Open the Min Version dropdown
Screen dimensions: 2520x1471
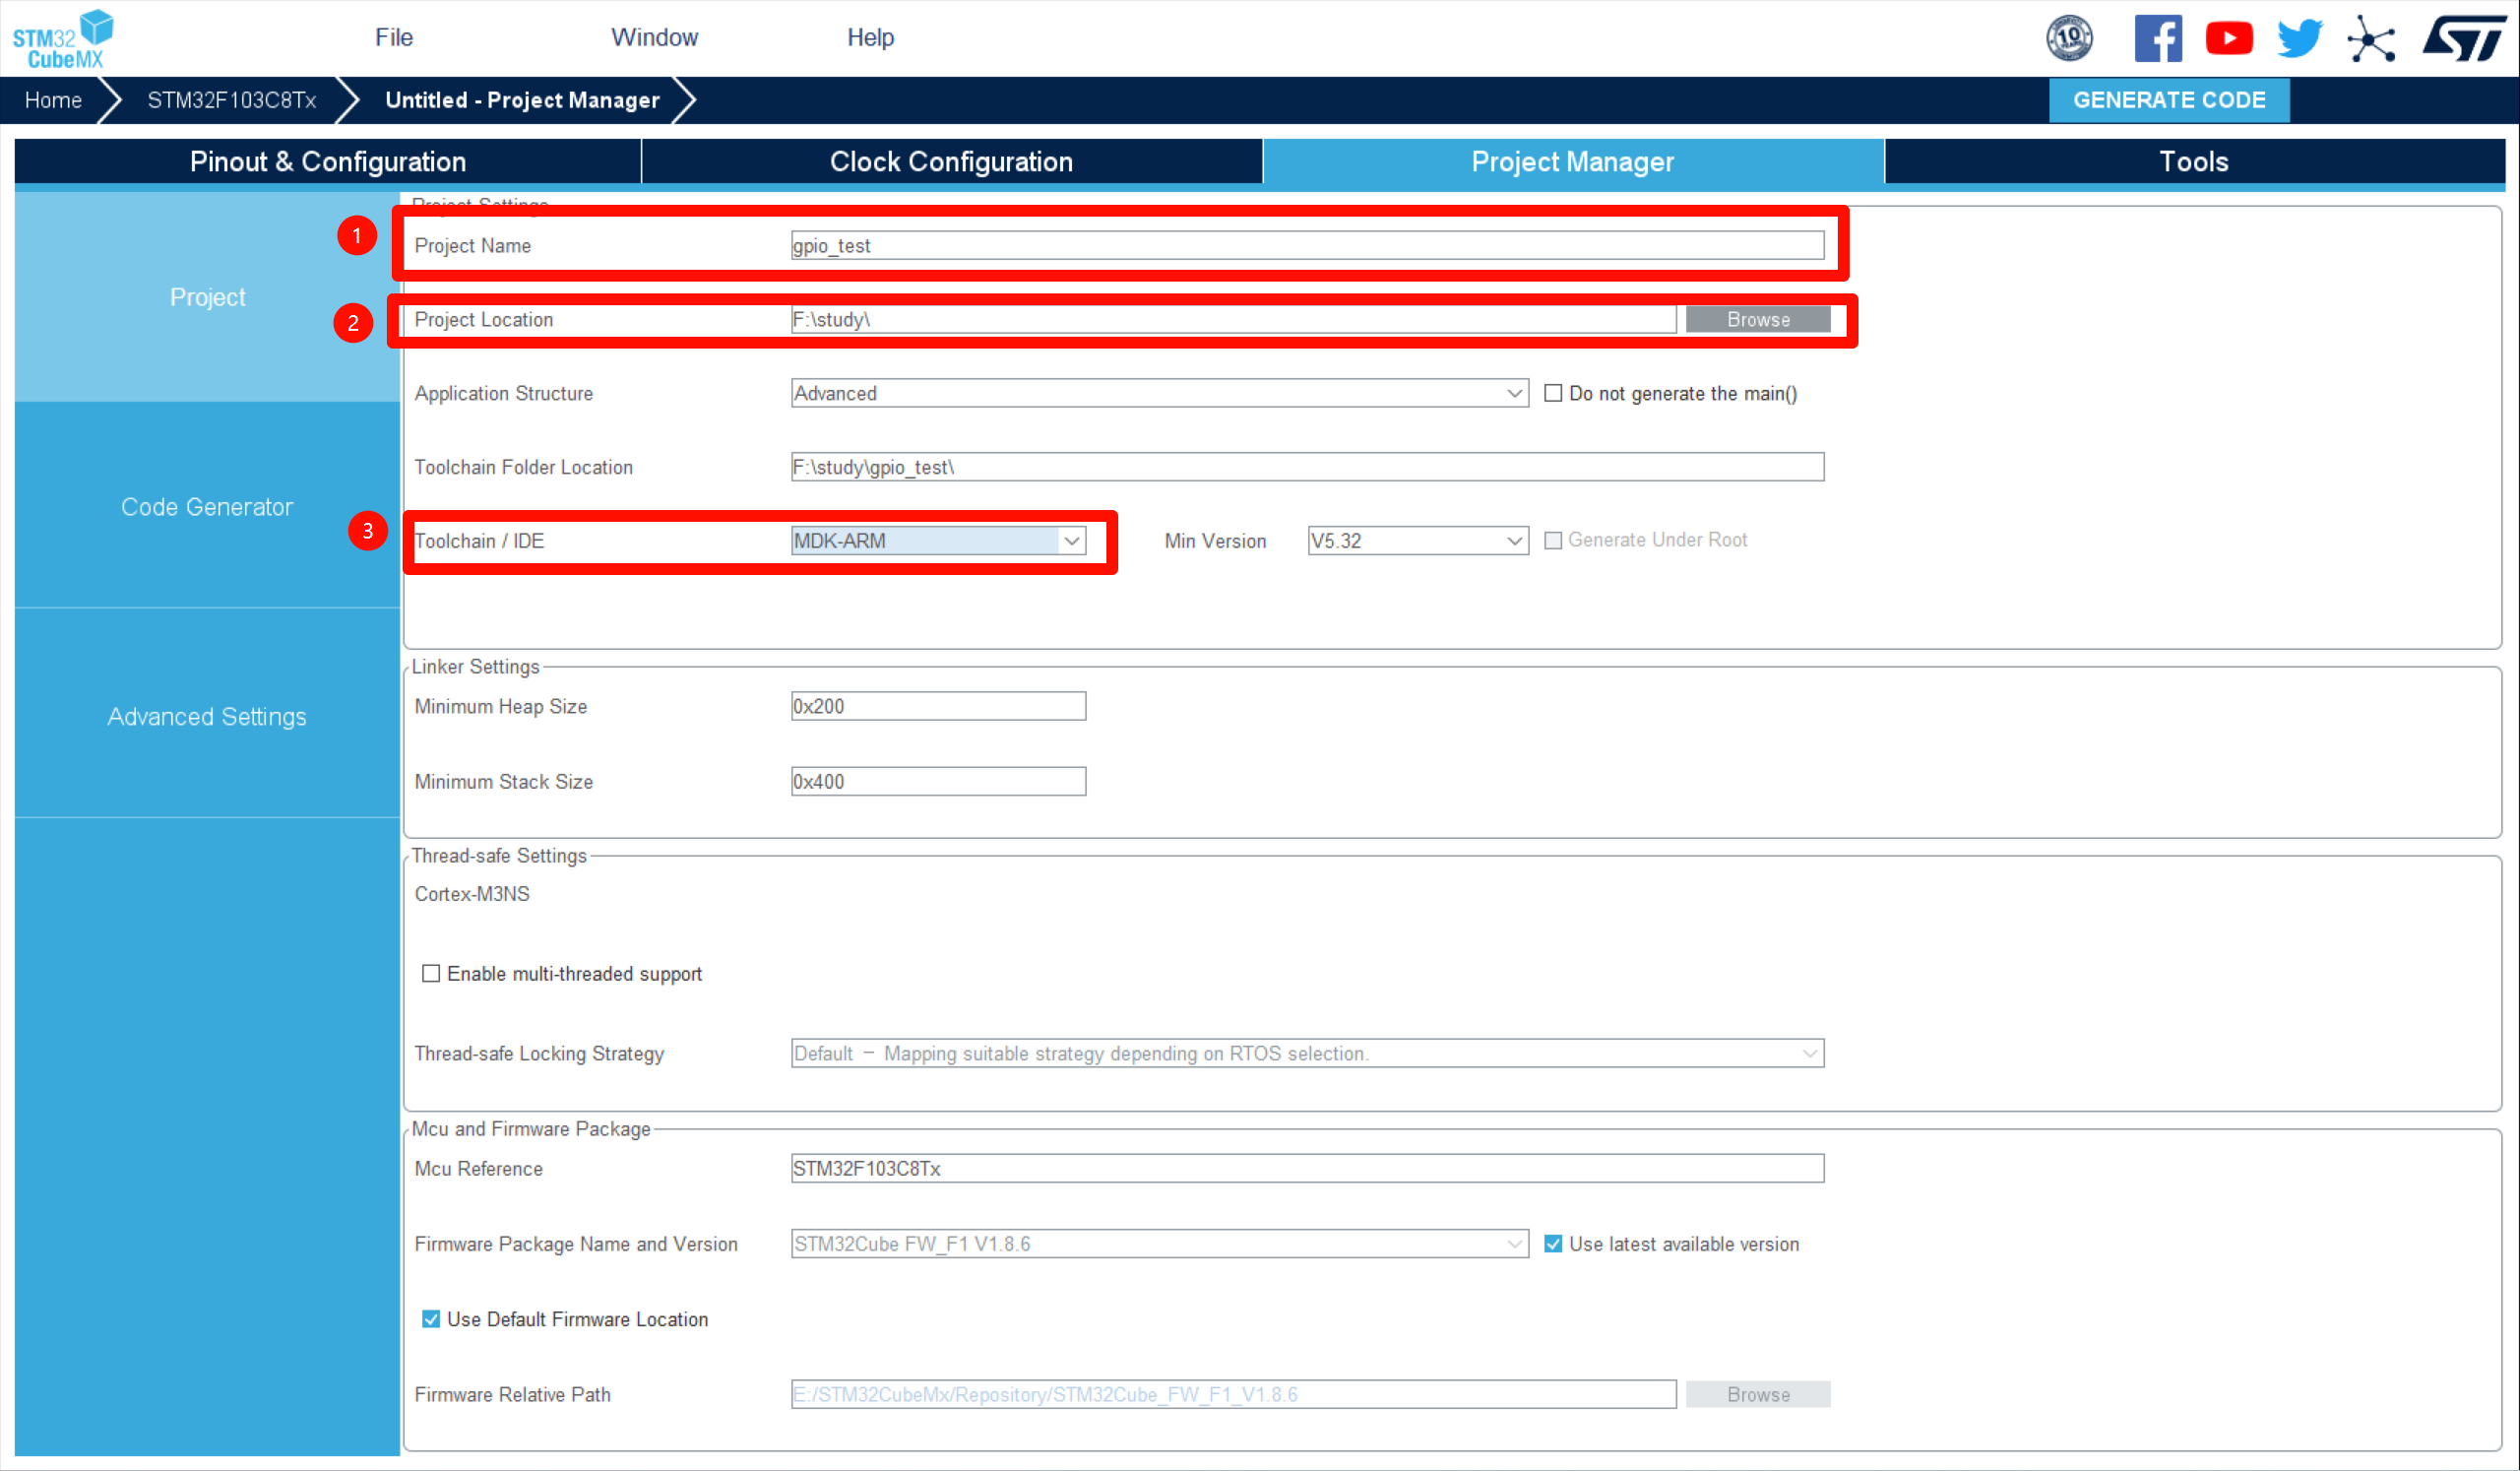[1417, 541]
